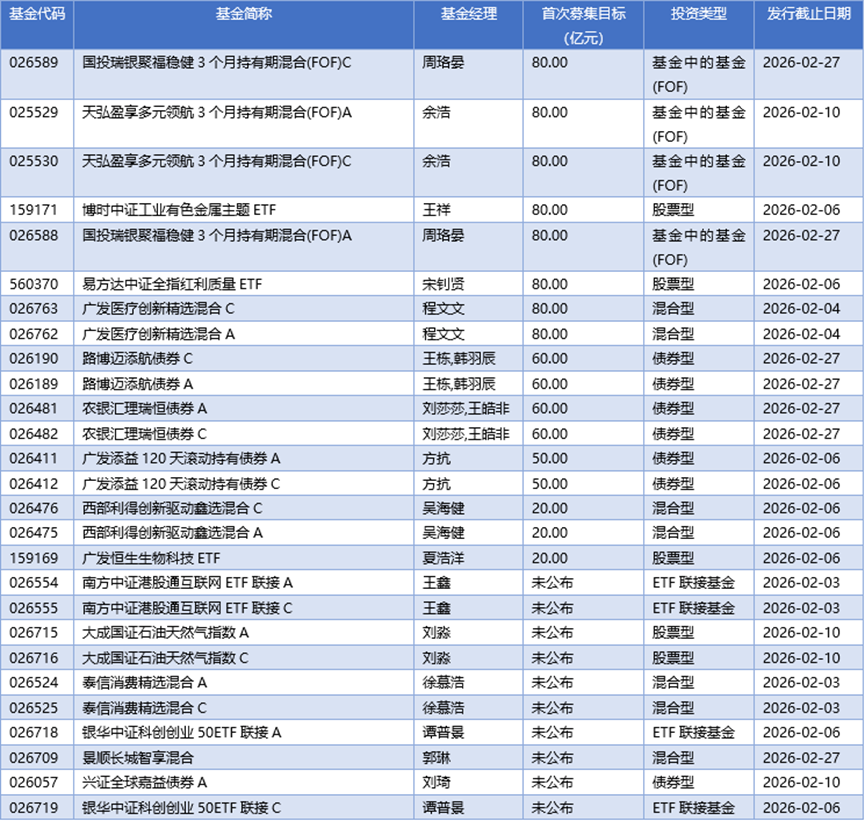The image size is (865, 821).
Task: Select fund code 026589
Action: tap(36, 61)
